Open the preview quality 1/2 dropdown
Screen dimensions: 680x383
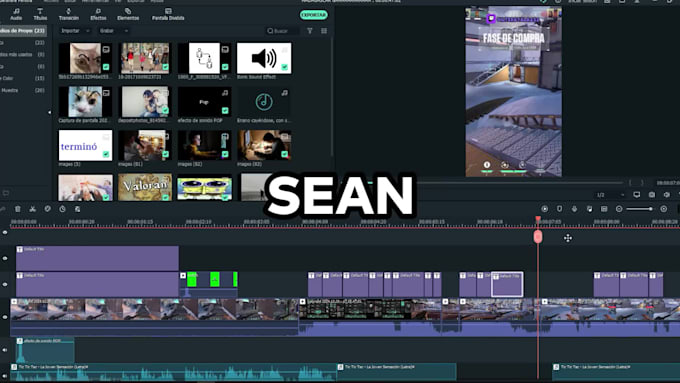pyautogui.click(x=610, y=195)
